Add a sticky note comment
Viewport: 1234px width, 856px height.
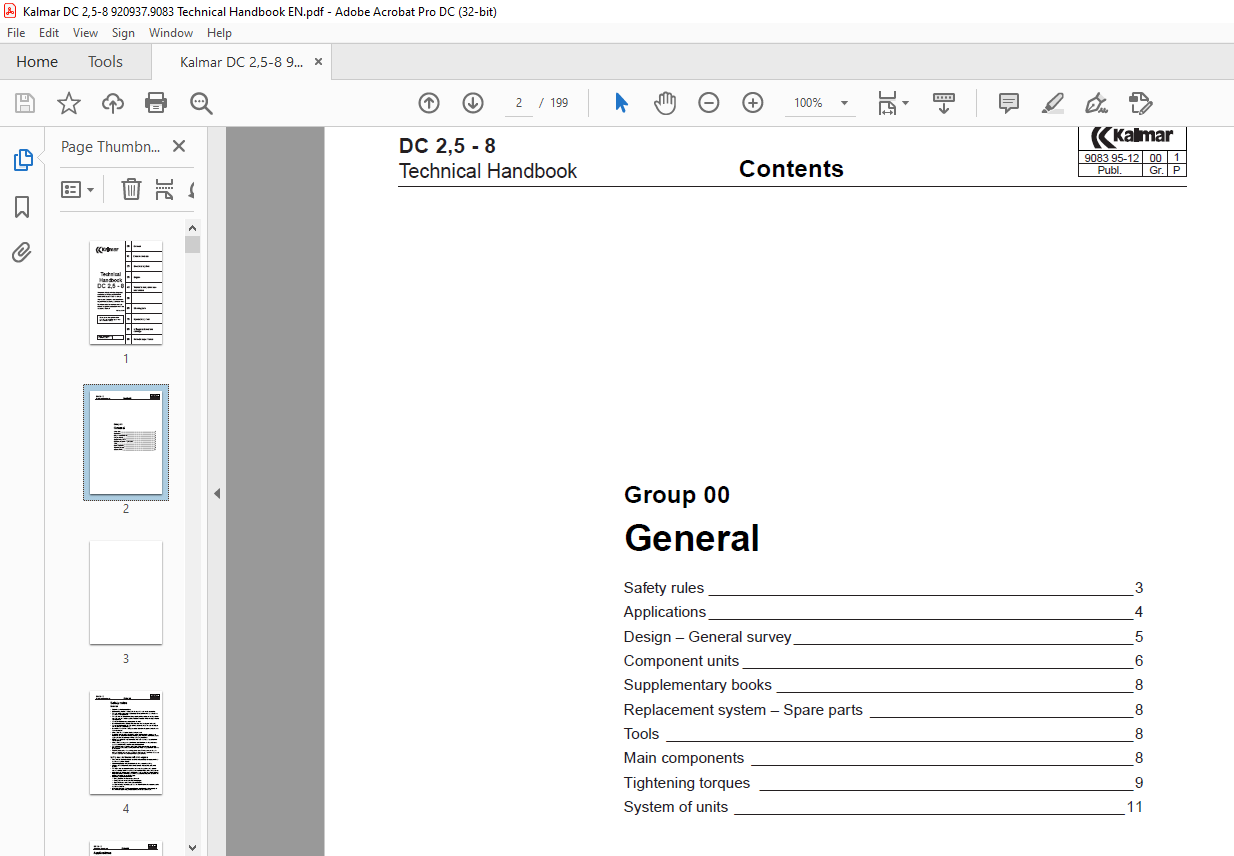point(1009,103)
